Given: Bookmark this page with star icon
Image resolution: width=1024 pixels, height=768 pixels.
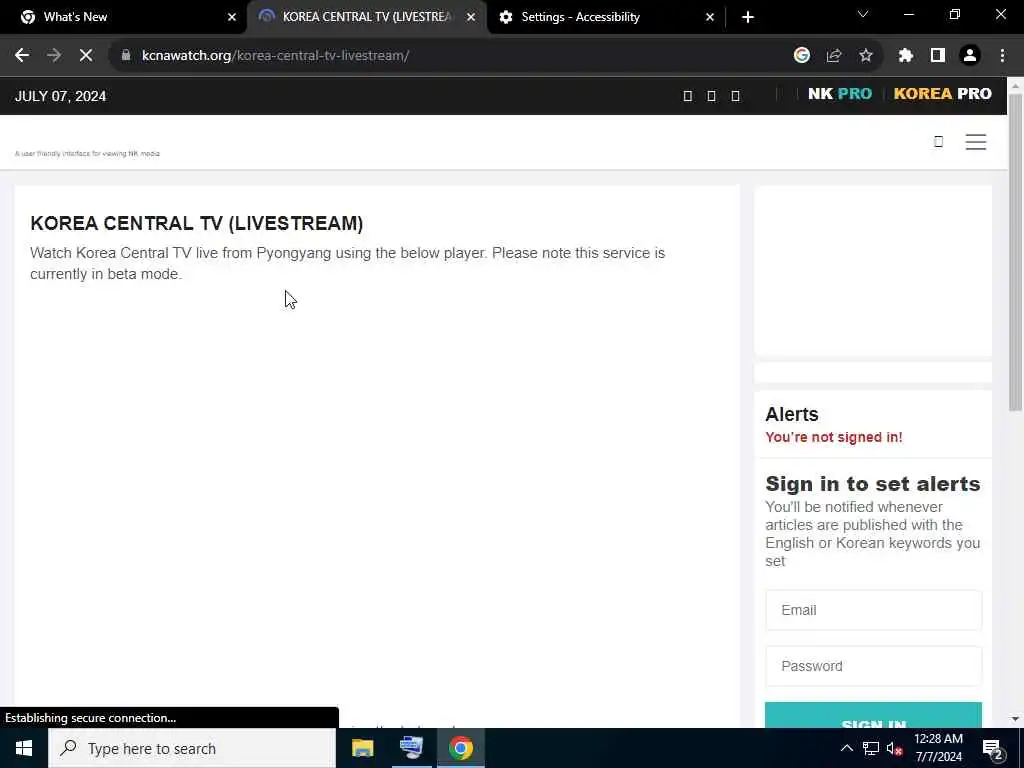Looking at the screenshot, I should point(865,56).
